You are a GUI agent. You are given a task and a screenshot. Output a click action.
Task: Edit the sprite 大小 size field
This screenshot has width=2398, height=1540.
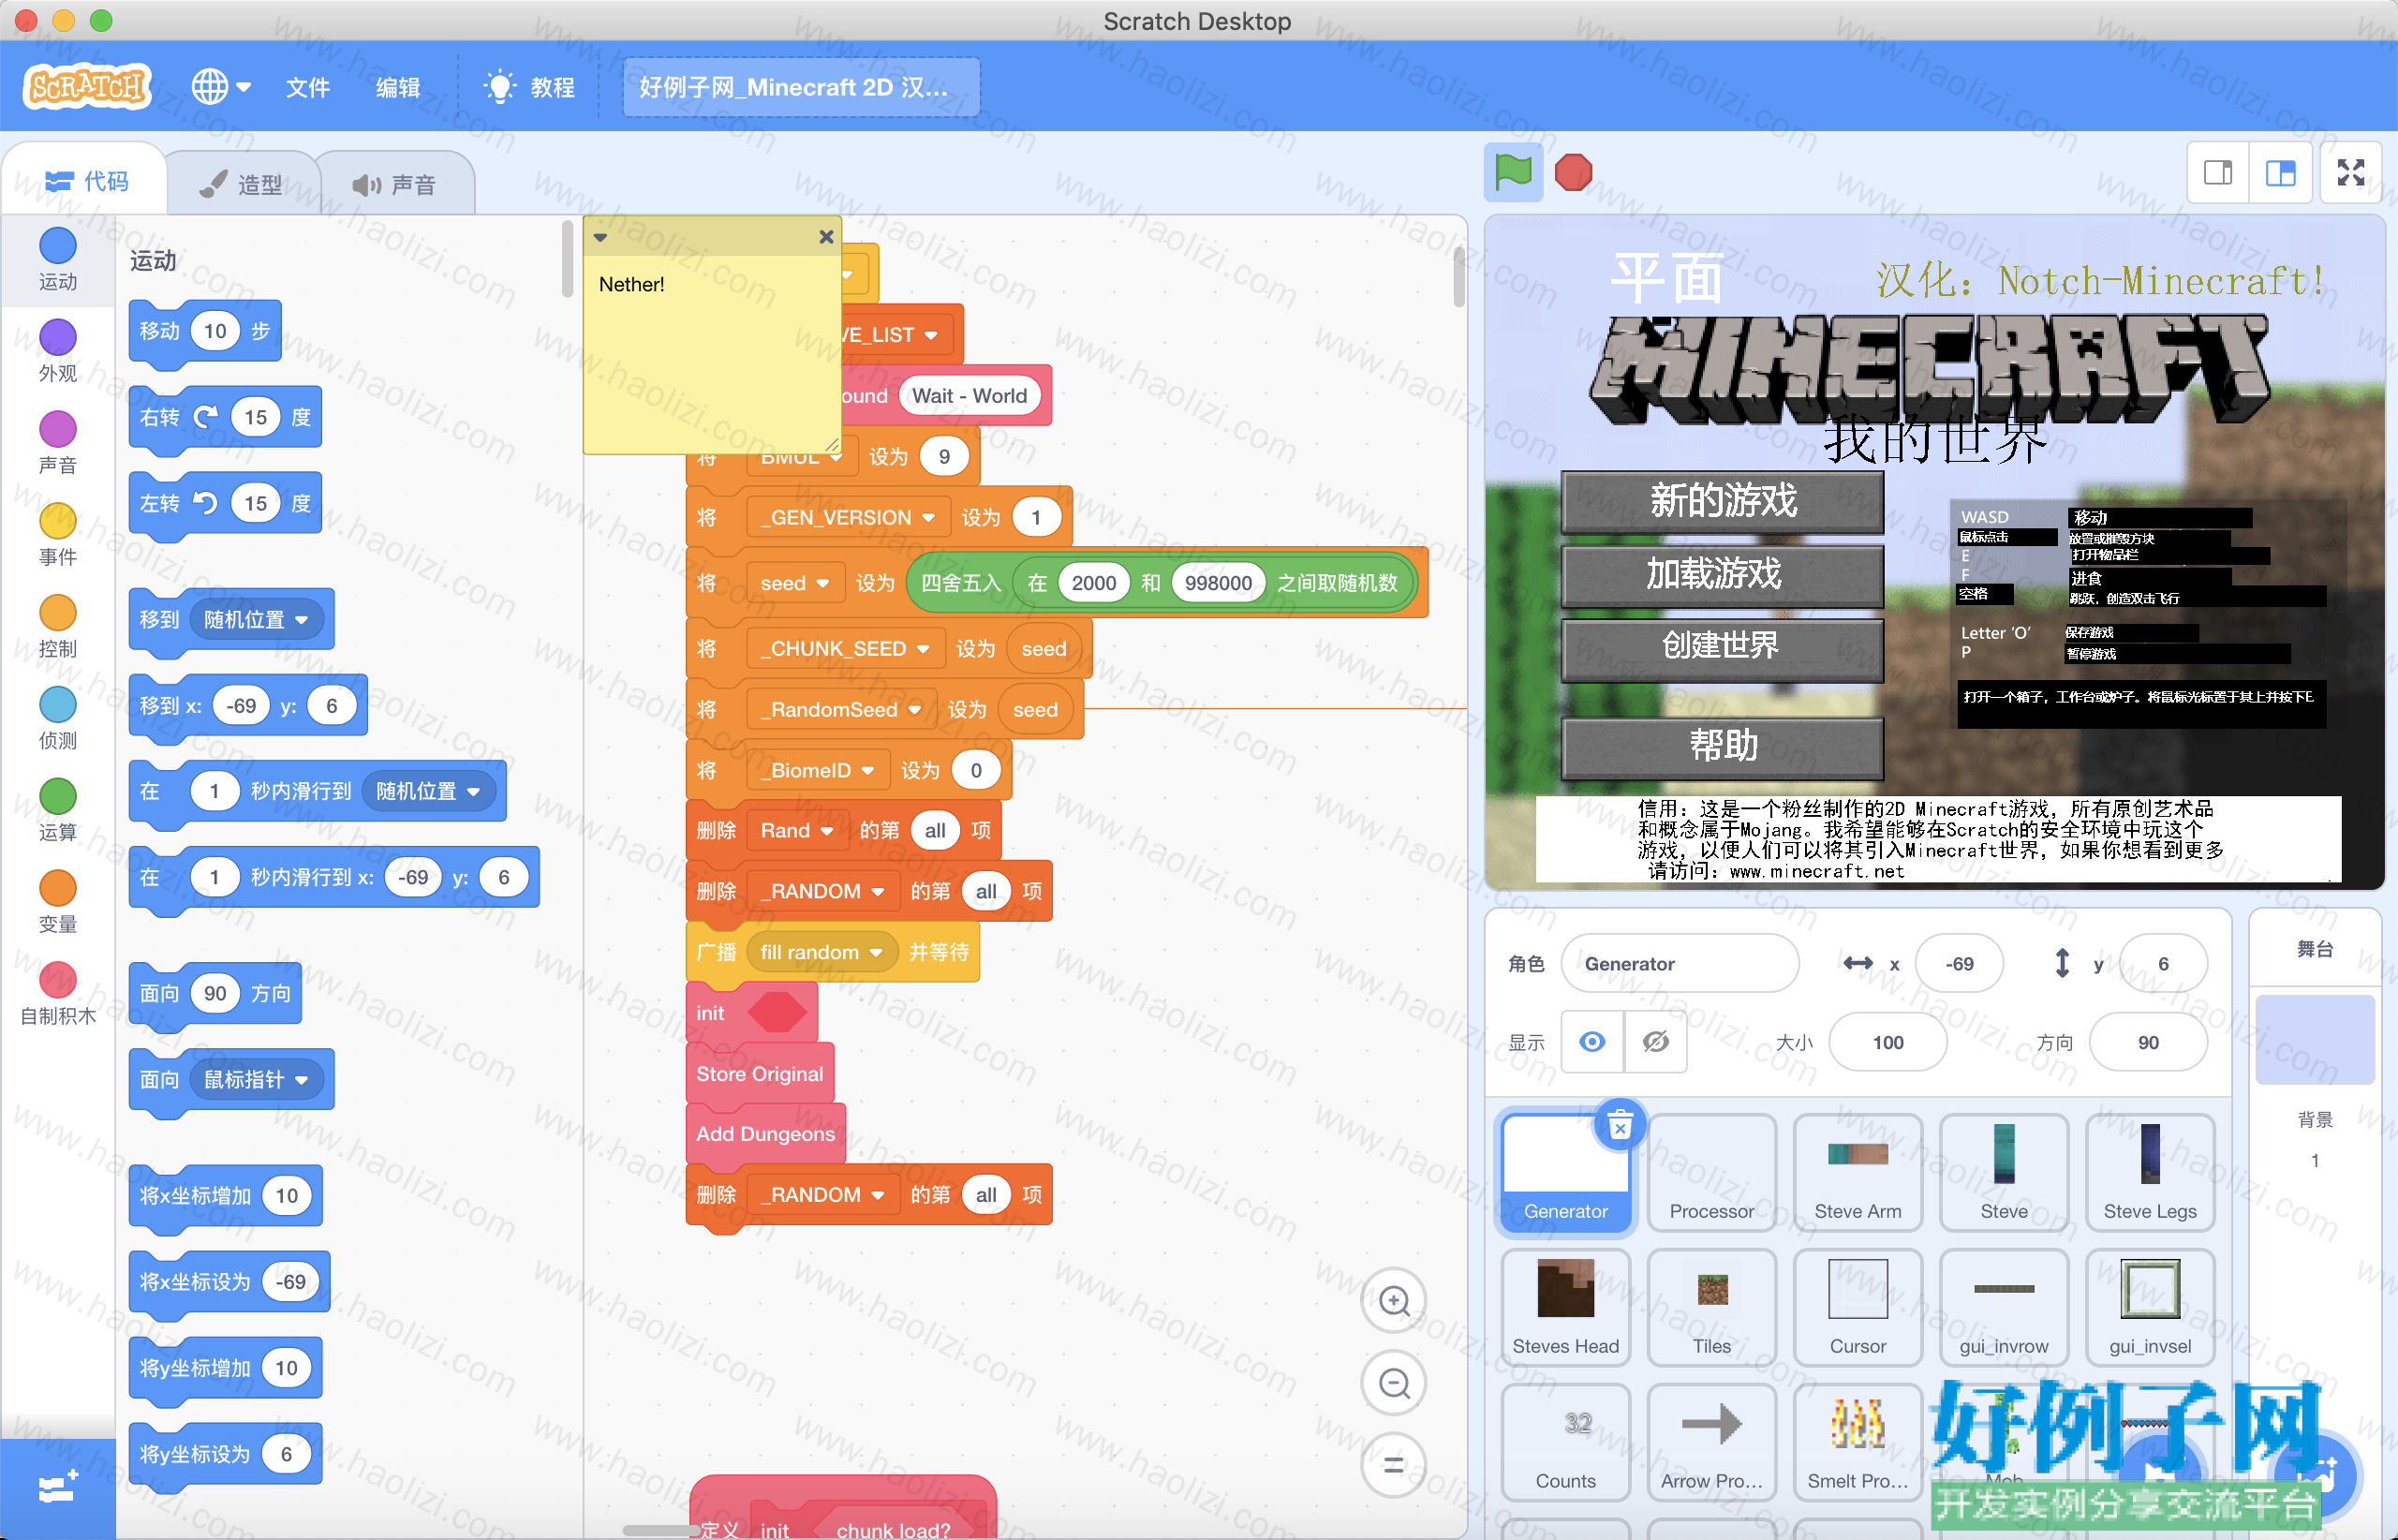point(1888,1042)
